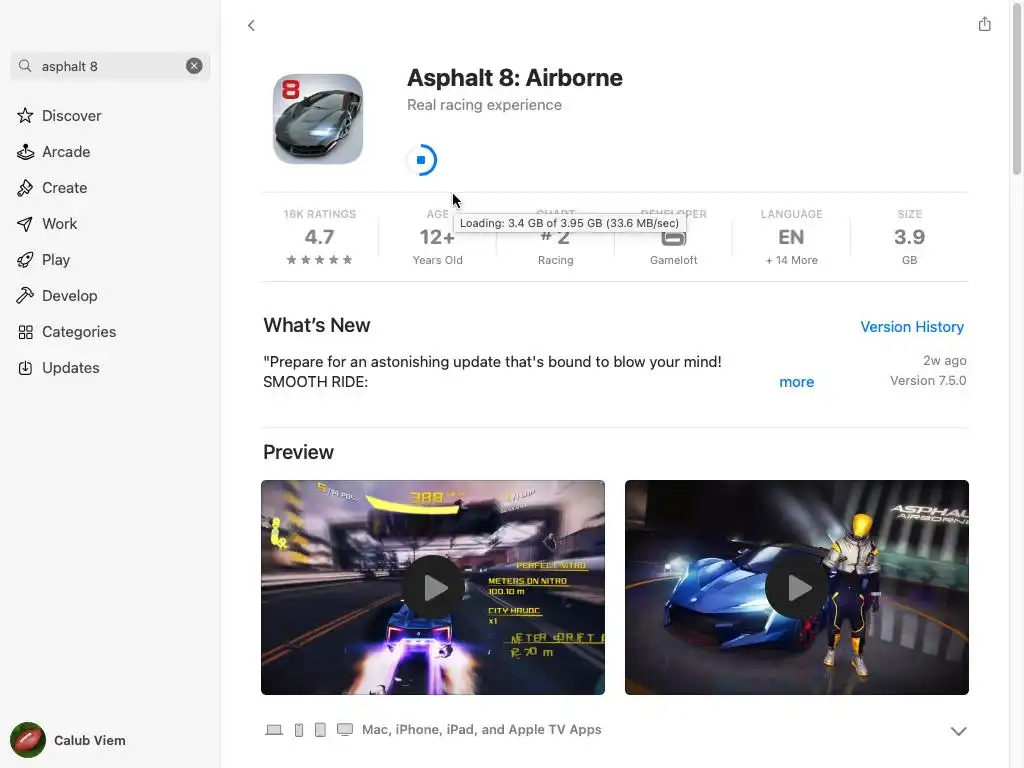Viewport: 1024px width, 768px height.
Task: Expand the device compatibility chevron
Action: (x=958, y=731)
